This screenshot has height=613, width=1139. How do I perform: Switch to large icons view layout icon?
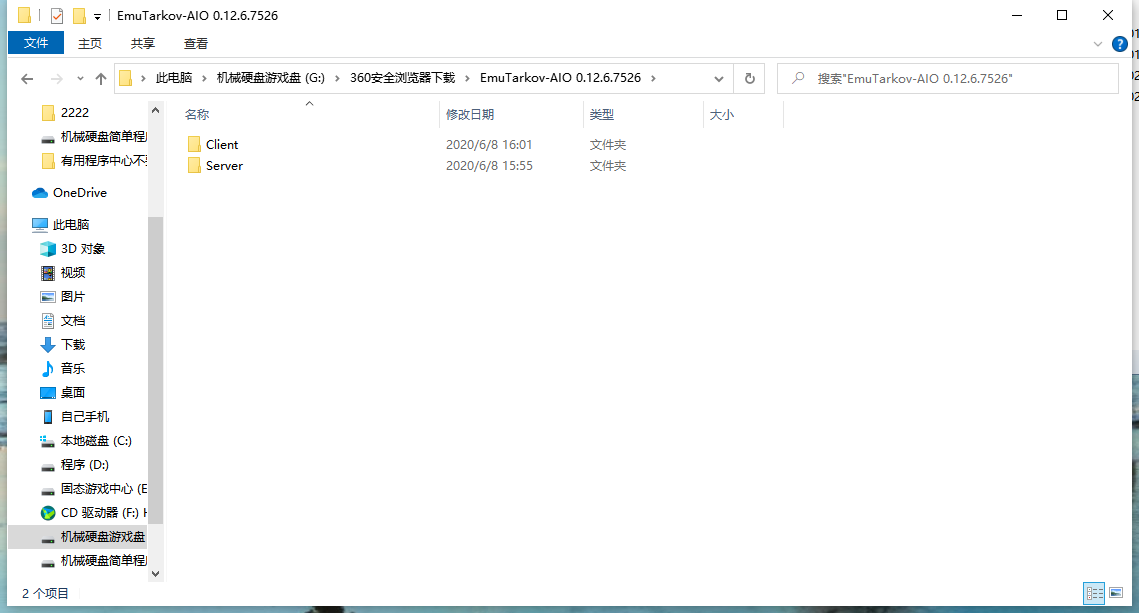pos(1116,593)
